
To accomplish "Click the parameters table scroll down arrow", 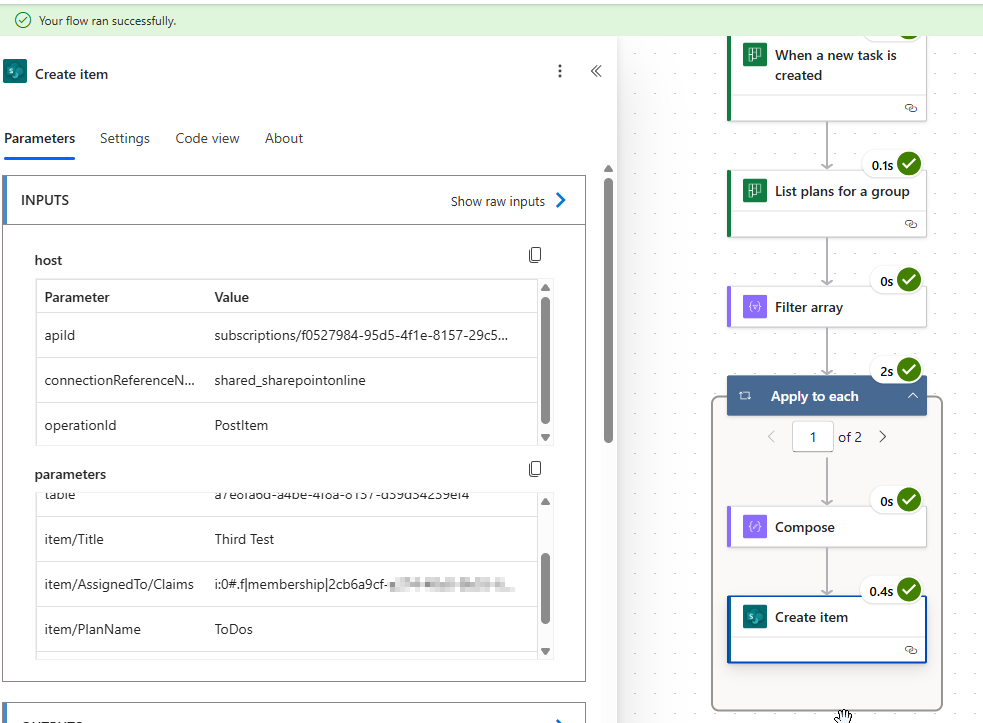I will (x=545, y=651).
